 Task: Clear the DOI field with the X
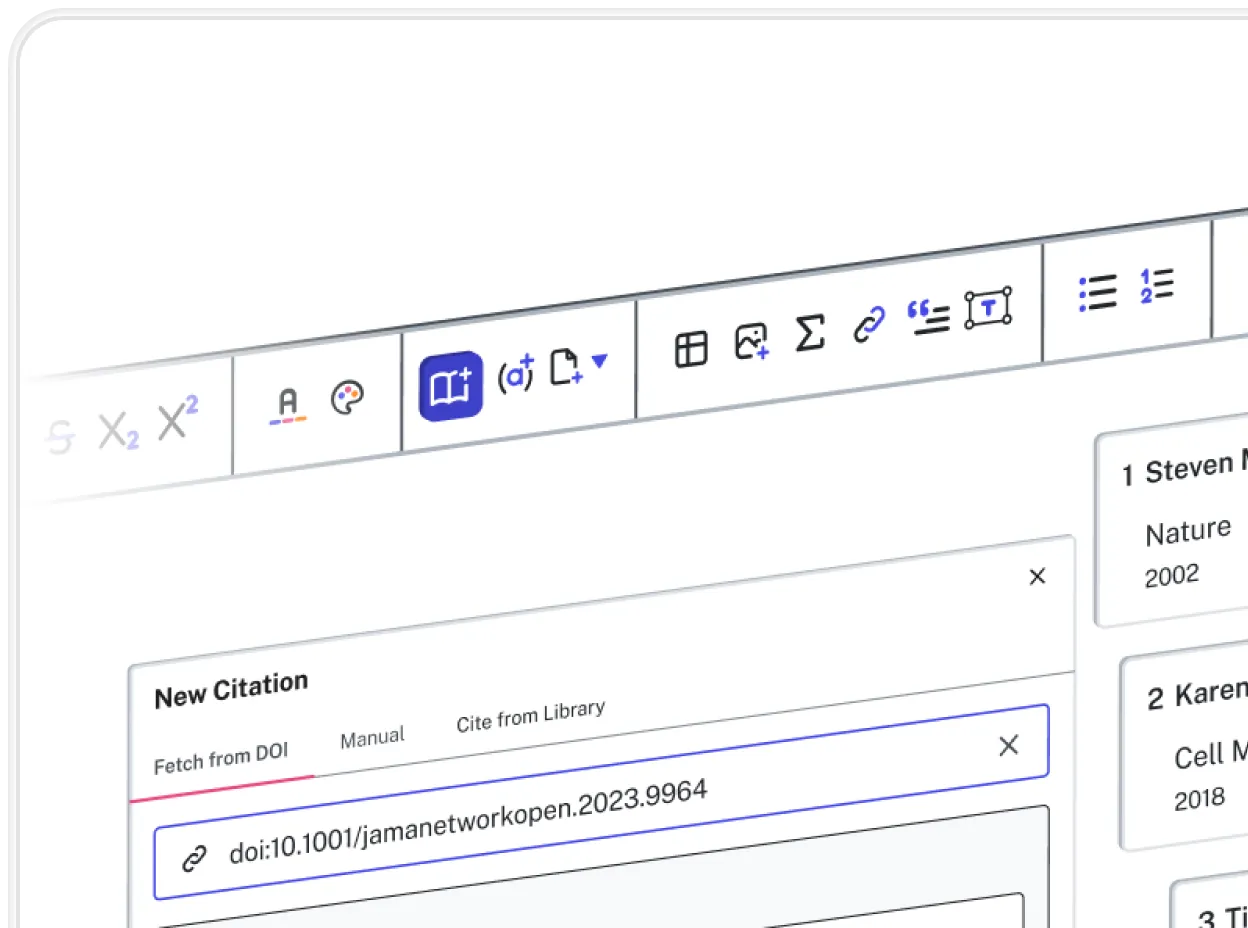pos(1009,745)
